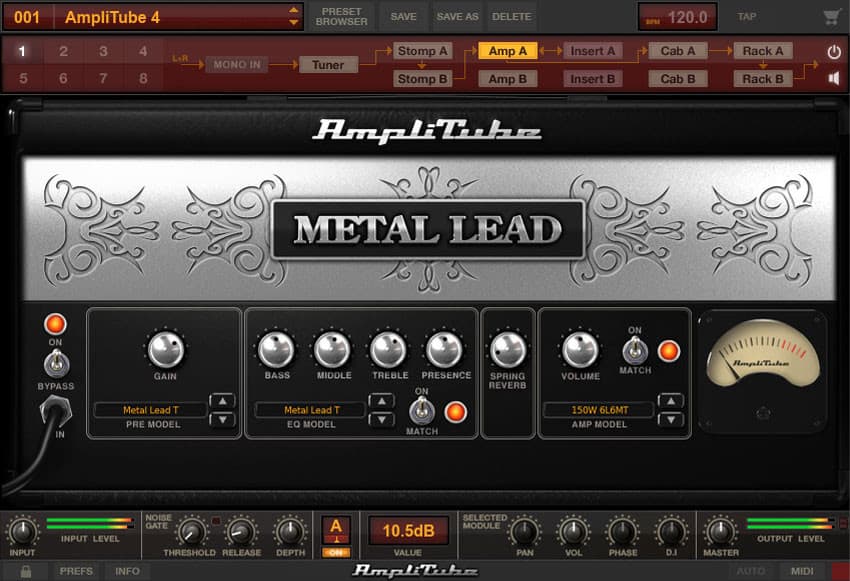Image resolution: width=850 pixels, height=581 pixels.
Task: Click the power icon in signal chain
Action: pyautogui.click(x=834, y=51)
